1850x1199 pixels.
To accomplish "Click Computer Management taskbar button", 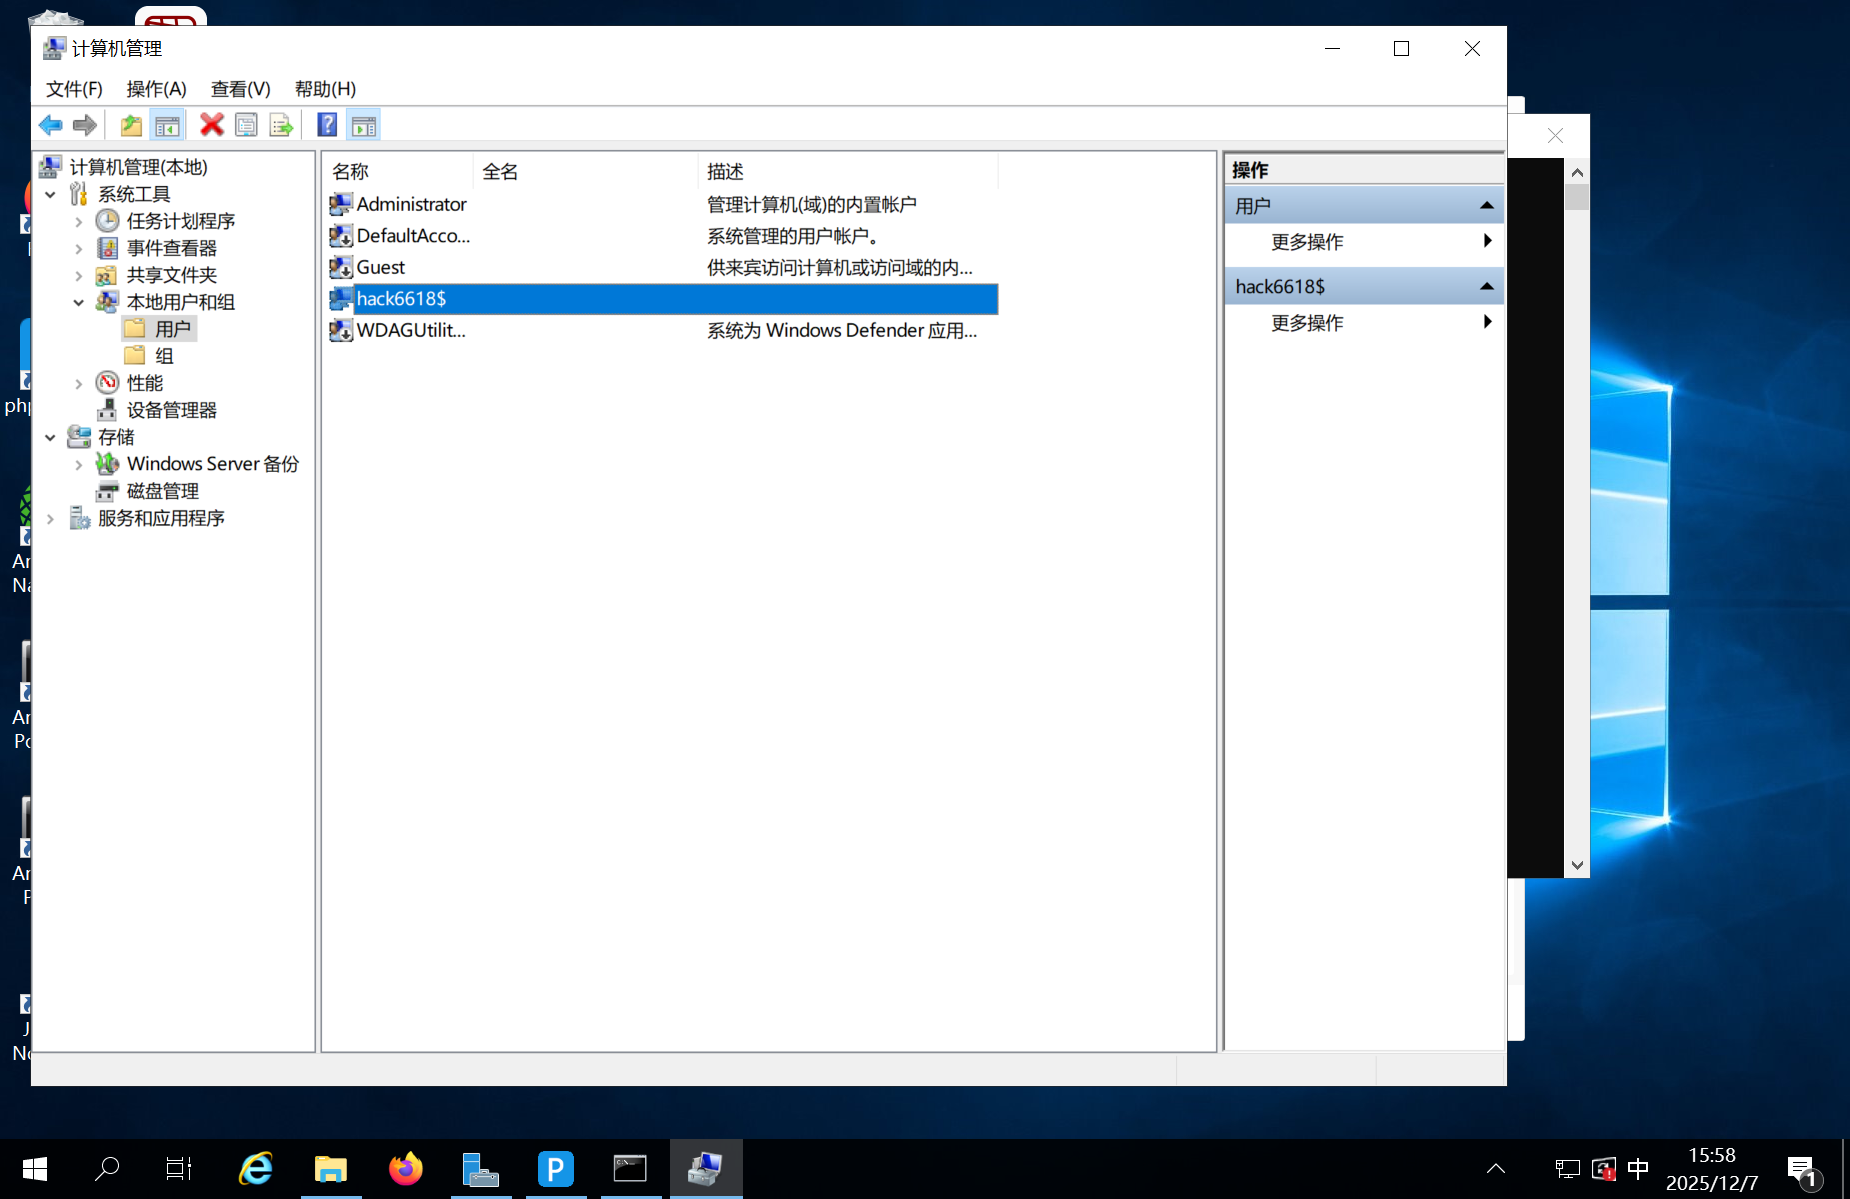I will tap(706, 1169).
